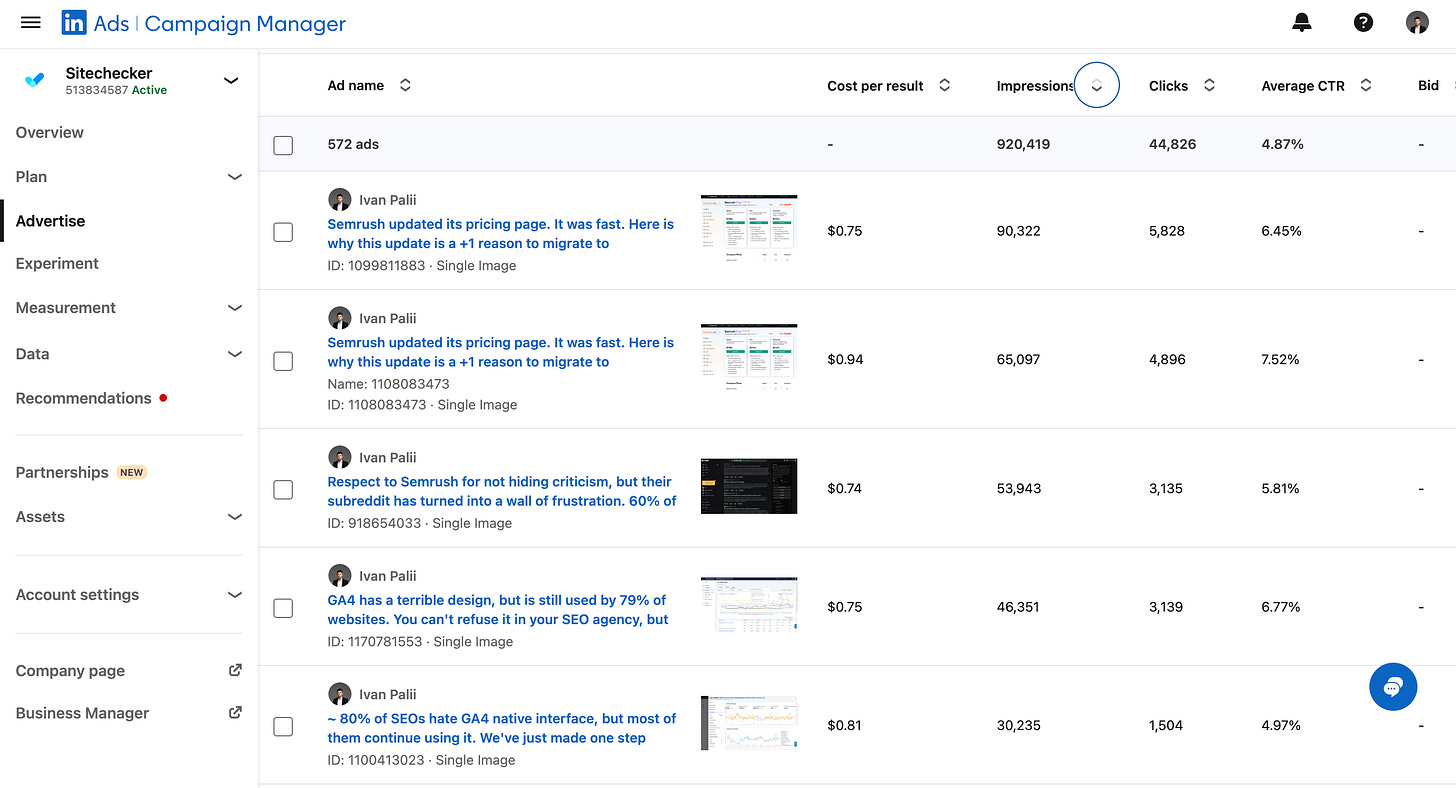This screenshot has height=788, width=1456.
Task: Open Plan in sidebar
Action: (31, 176)
